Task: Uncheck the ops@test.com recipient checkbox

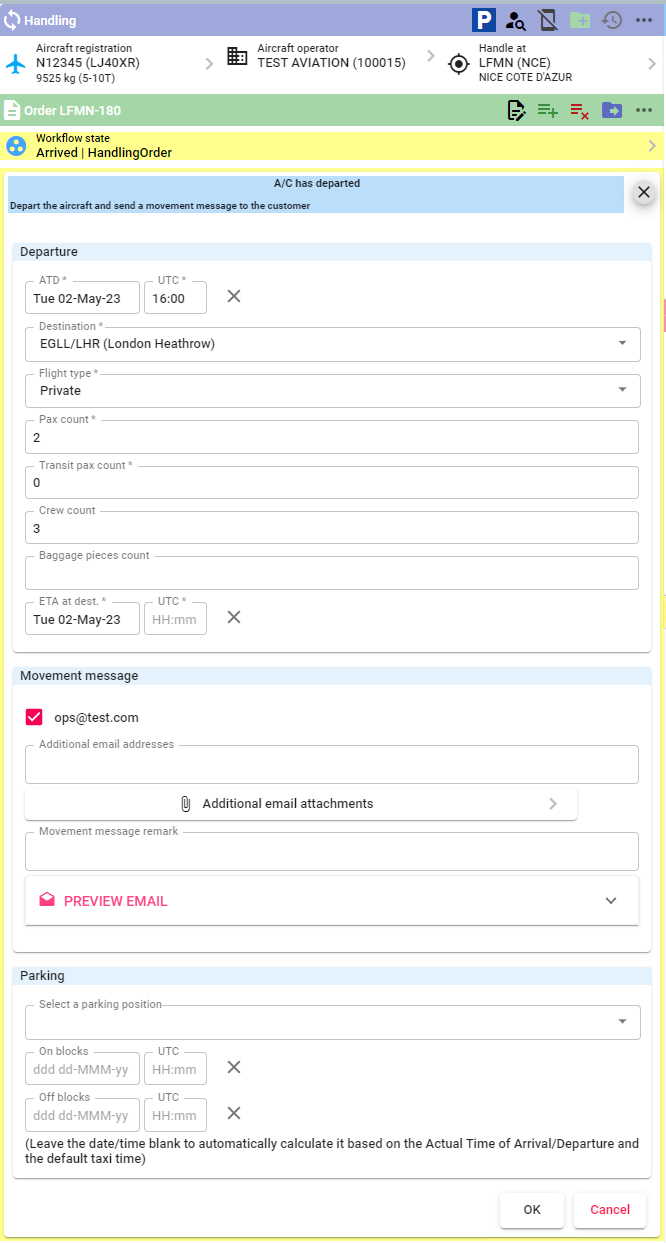Action: [34, 717]
